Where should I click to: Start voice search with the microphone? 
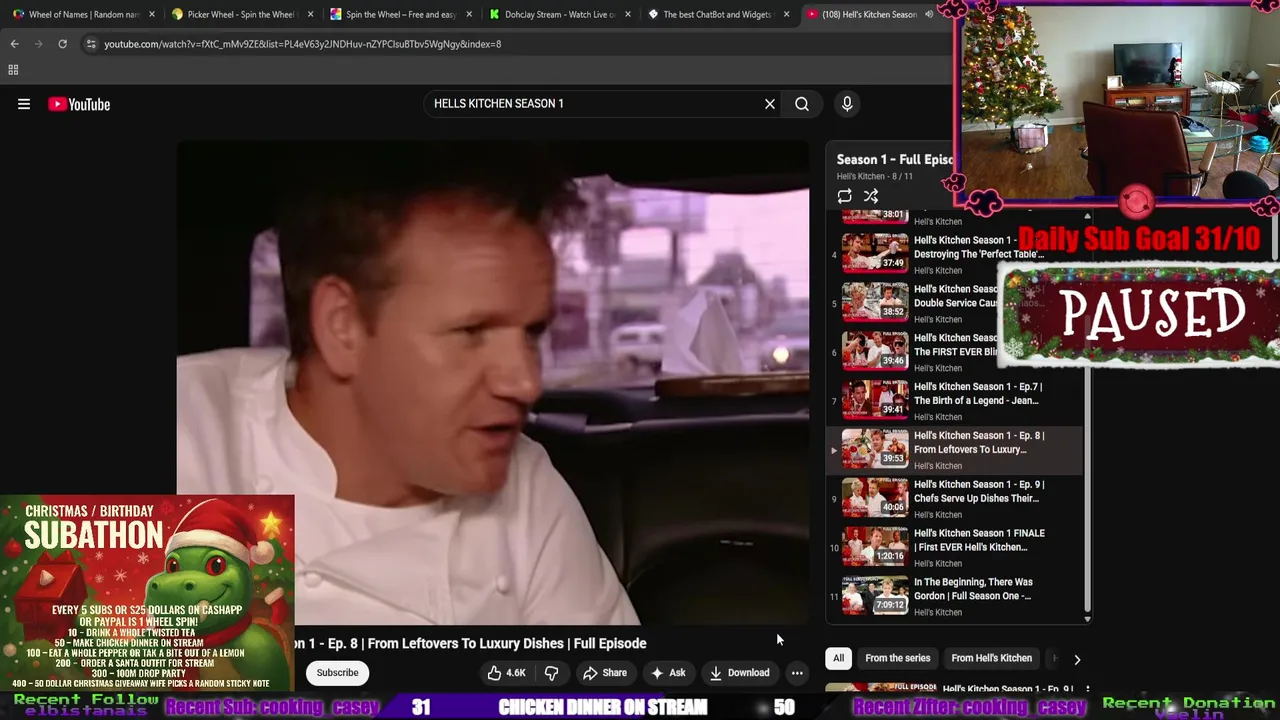click(x=847, y=104)
